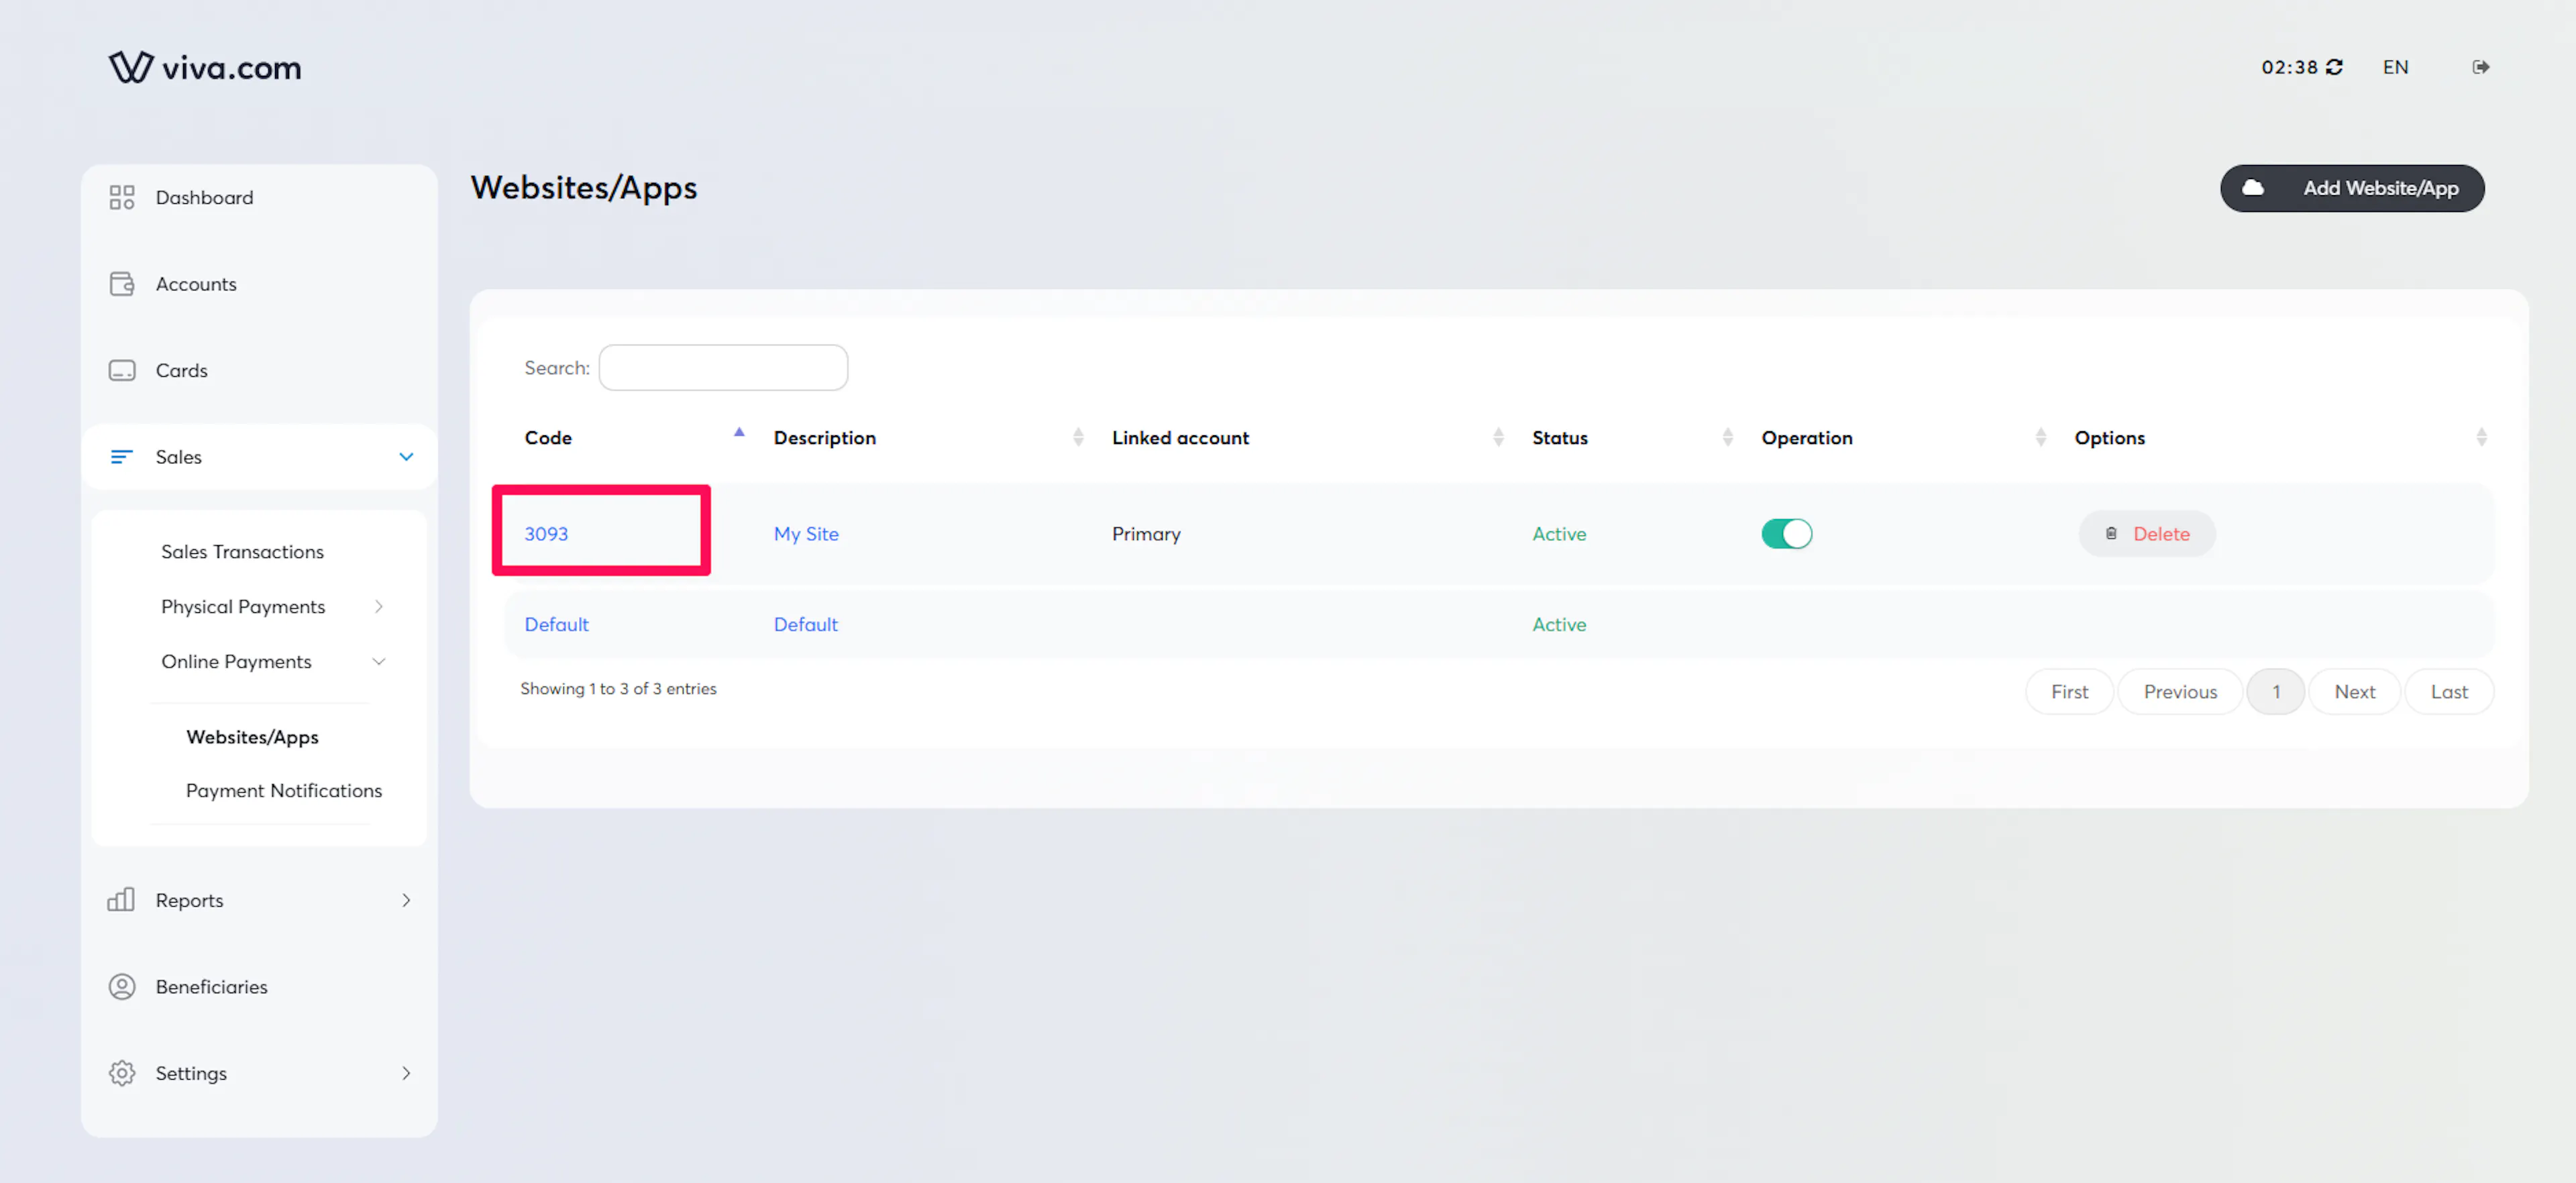Click the Beneficiaries person icon
This screenshot has height=1183, width=2576.
point(121,987)
